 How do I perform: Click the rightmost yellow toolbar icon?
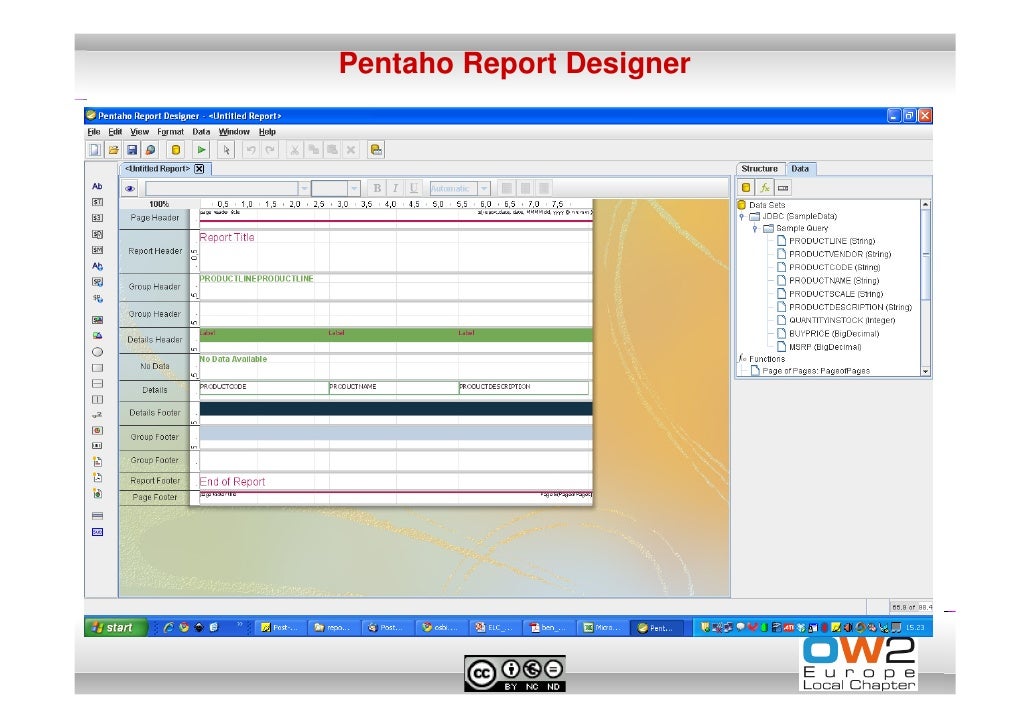pyautogui.click(x=376, y=150)
